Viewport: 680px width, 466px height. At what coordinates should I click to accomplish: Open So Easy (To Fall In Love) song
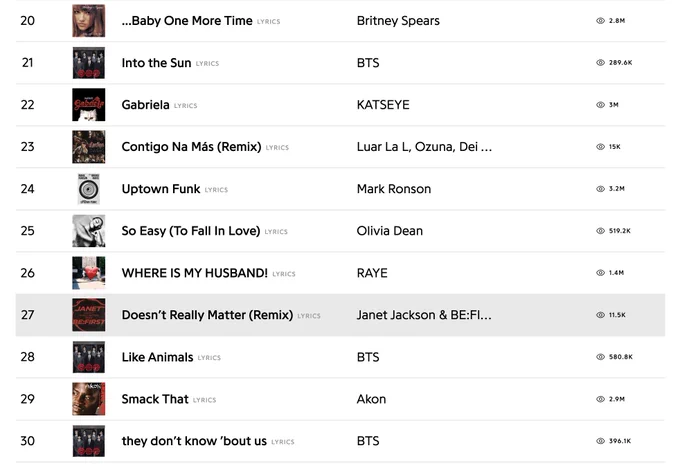[191, 231]
